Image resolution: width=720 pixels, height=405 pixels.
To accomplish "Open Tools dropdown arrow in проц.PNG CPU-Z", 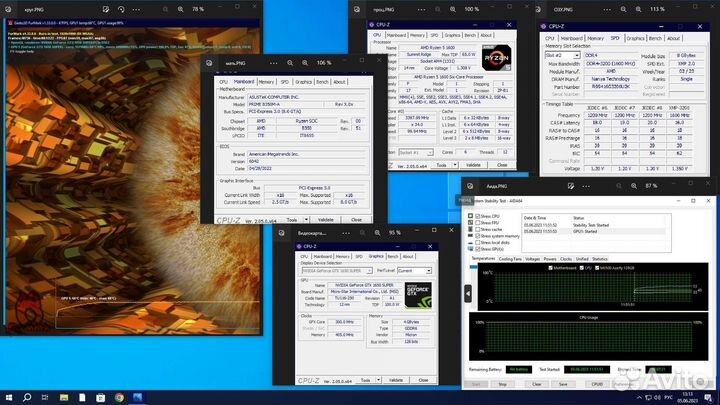I will point(455,165).
